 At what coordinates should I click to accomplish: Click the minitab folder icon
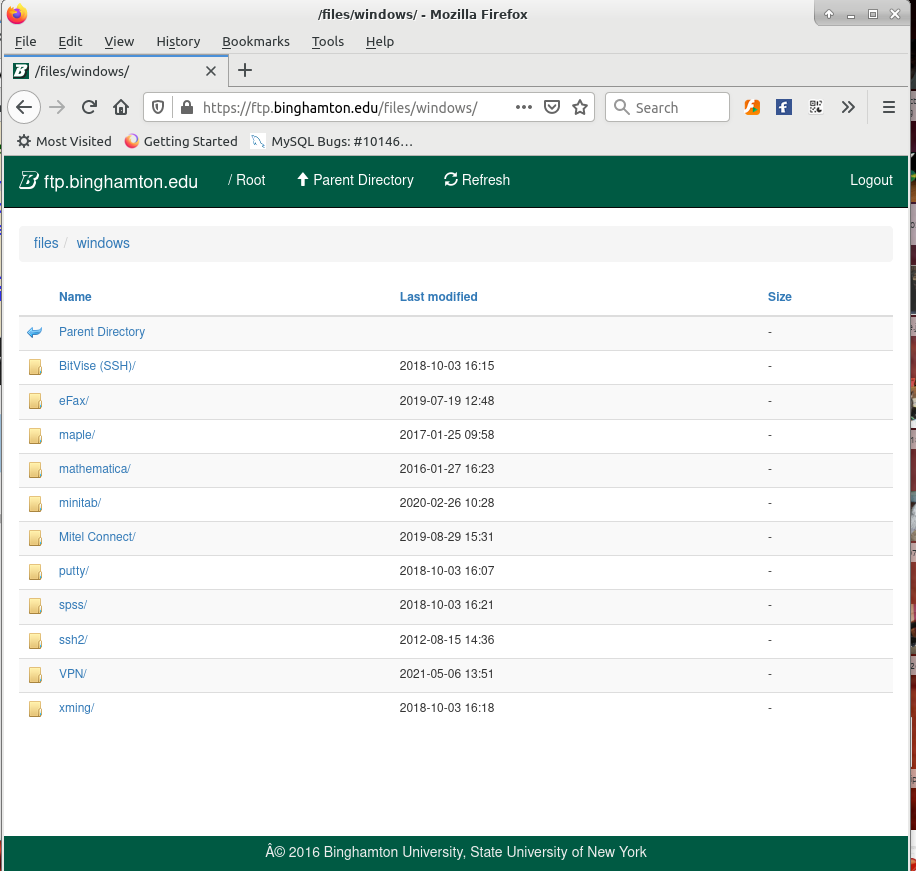tap(35, 504)
